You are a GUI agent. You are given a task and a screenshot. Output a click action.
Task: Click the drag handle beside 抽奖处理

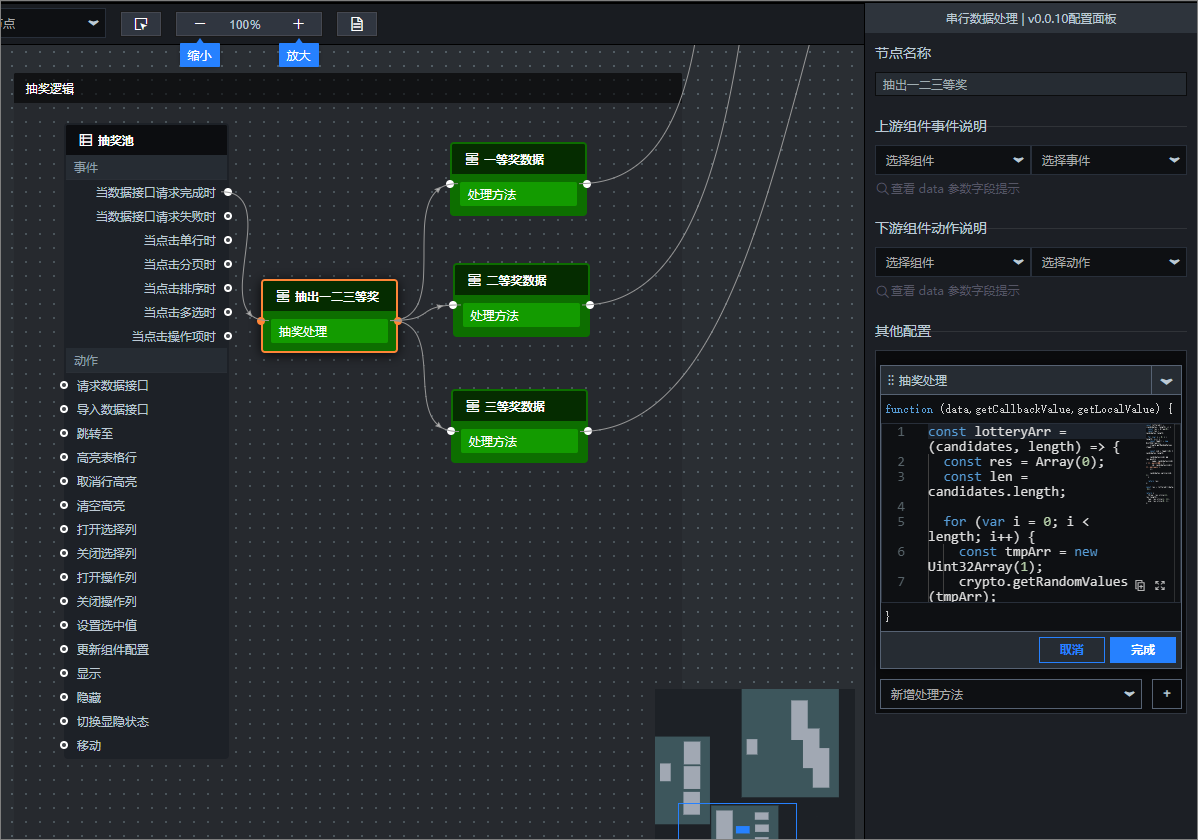tap(890, 381)
